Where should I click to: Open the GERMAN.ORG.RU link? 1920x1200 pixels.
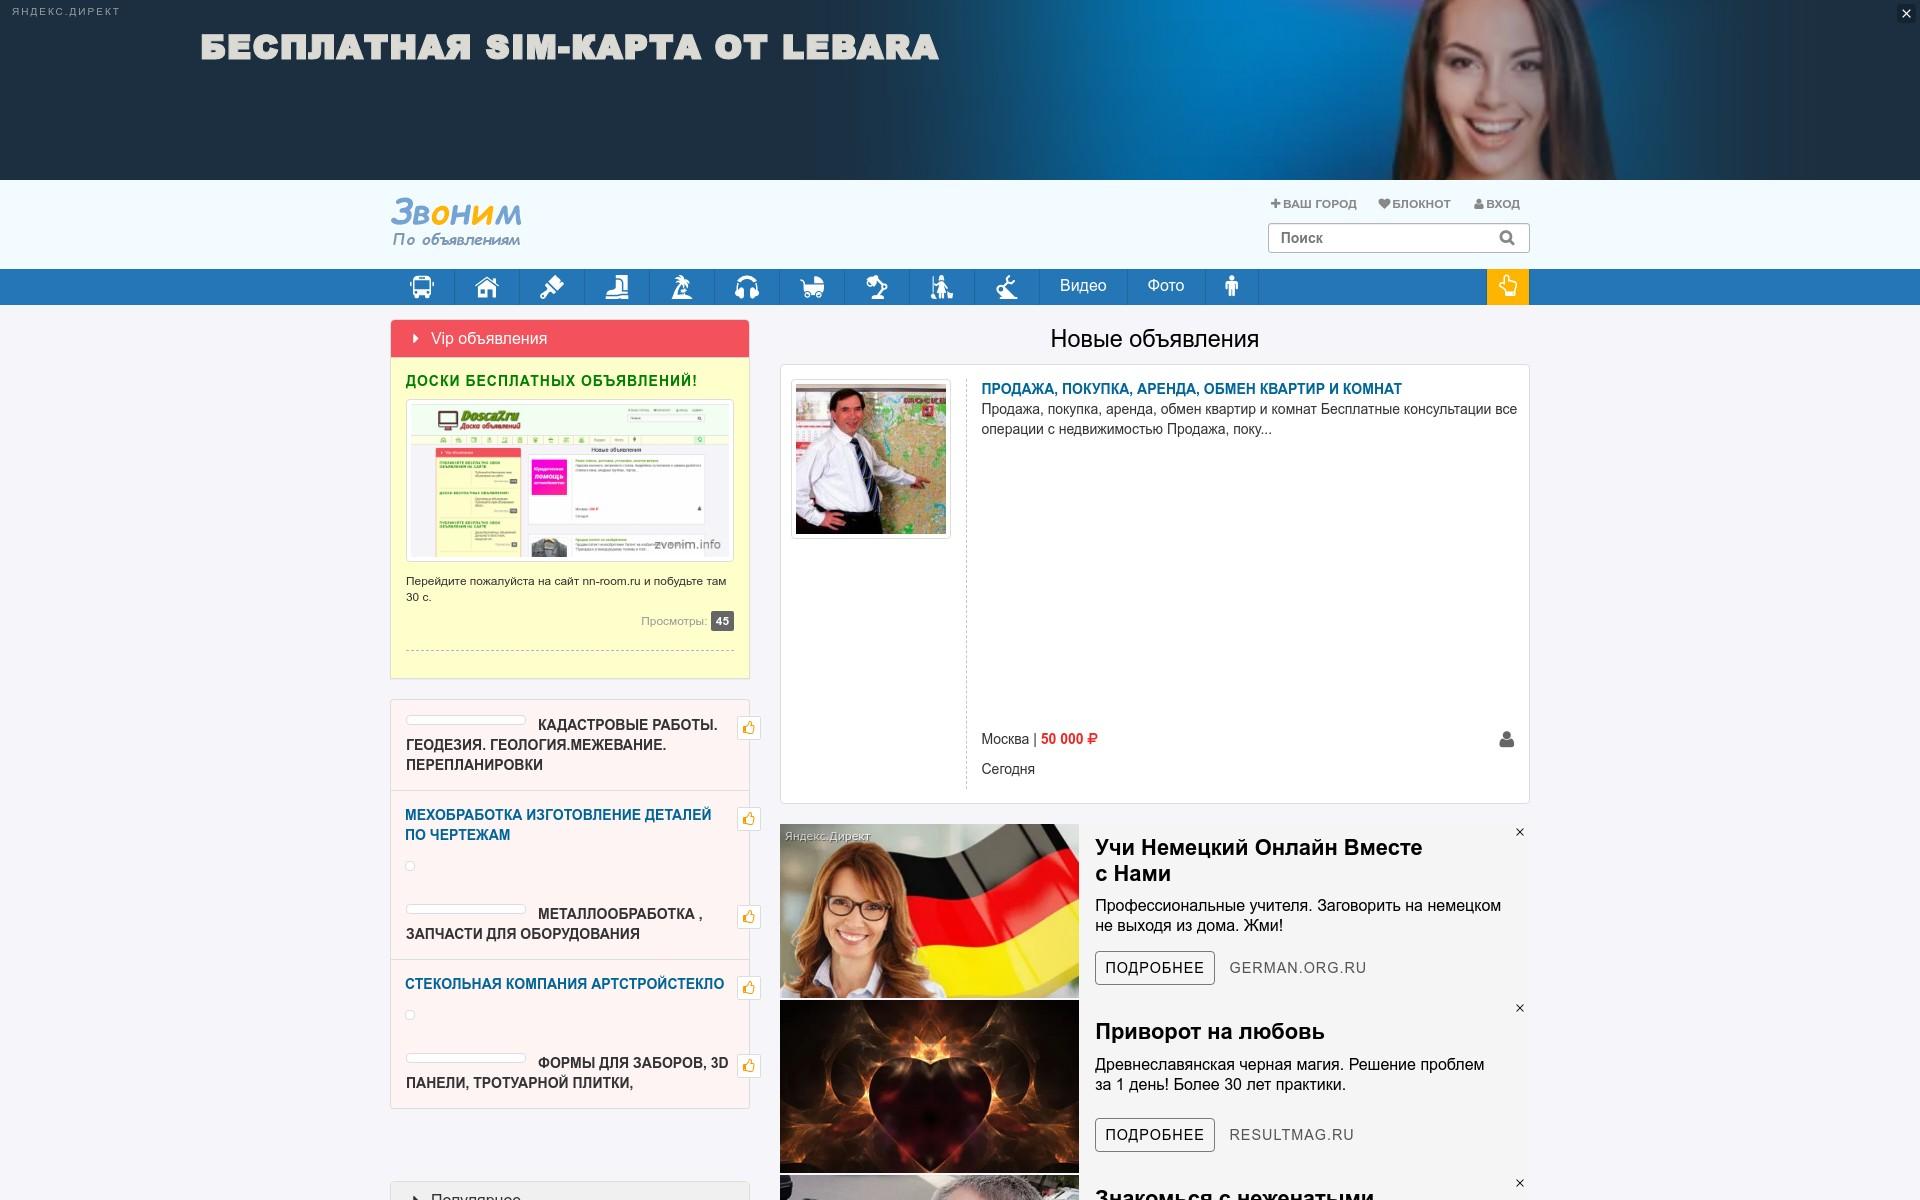pos(1297,968)
